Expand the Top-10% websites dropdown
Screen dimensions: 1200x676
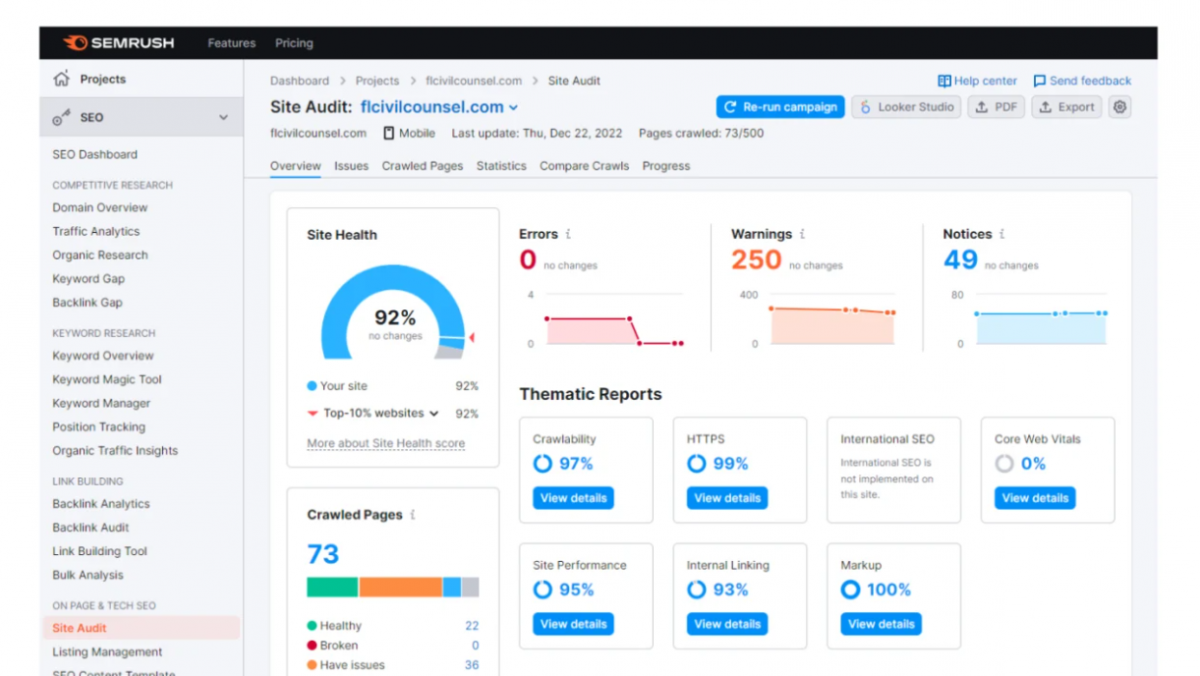coord(434,413)
